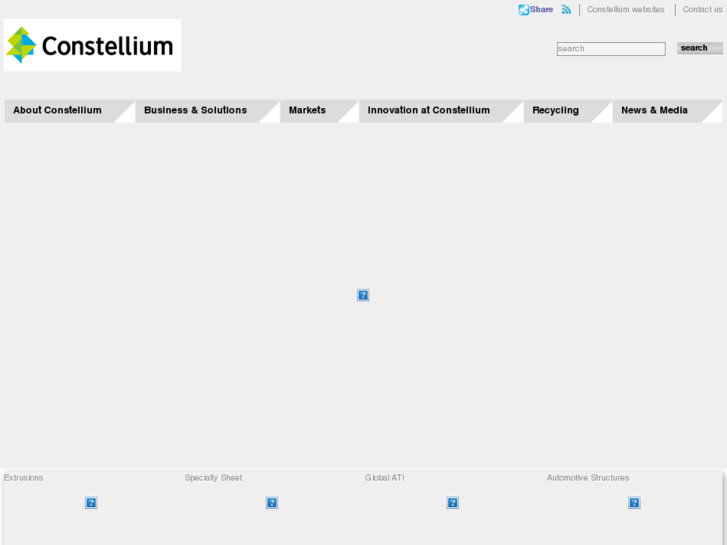Expand the Markets menu

click(308, 111)
